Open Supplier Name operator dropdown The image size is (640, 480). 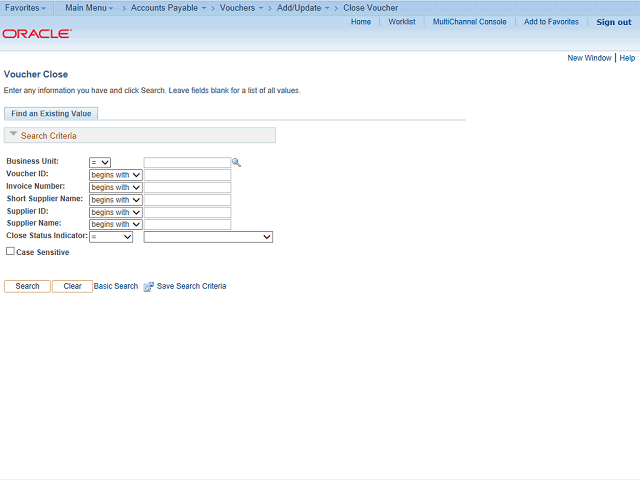(116, 224)
